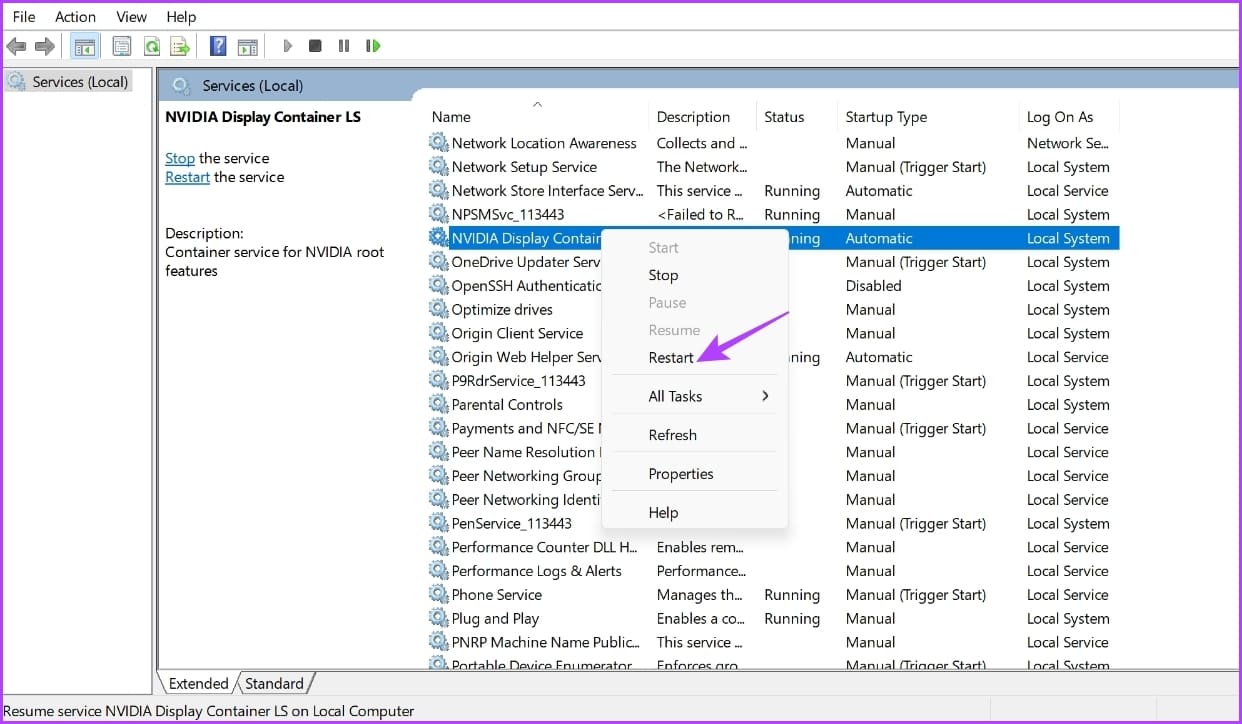Click the Restart Service toolbar icon
This screenshot has height=724, width=1242.
tap(373, 46)
